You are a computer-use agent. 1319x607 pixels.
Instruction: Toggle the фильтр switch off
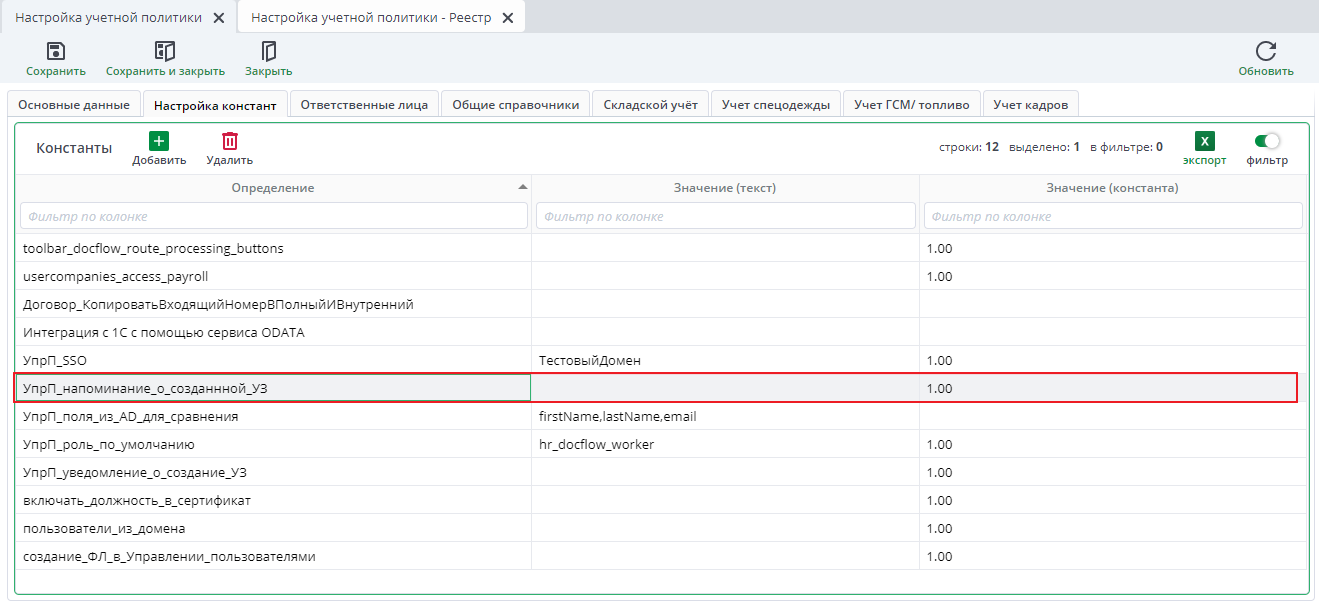(x=1267, y=142)
